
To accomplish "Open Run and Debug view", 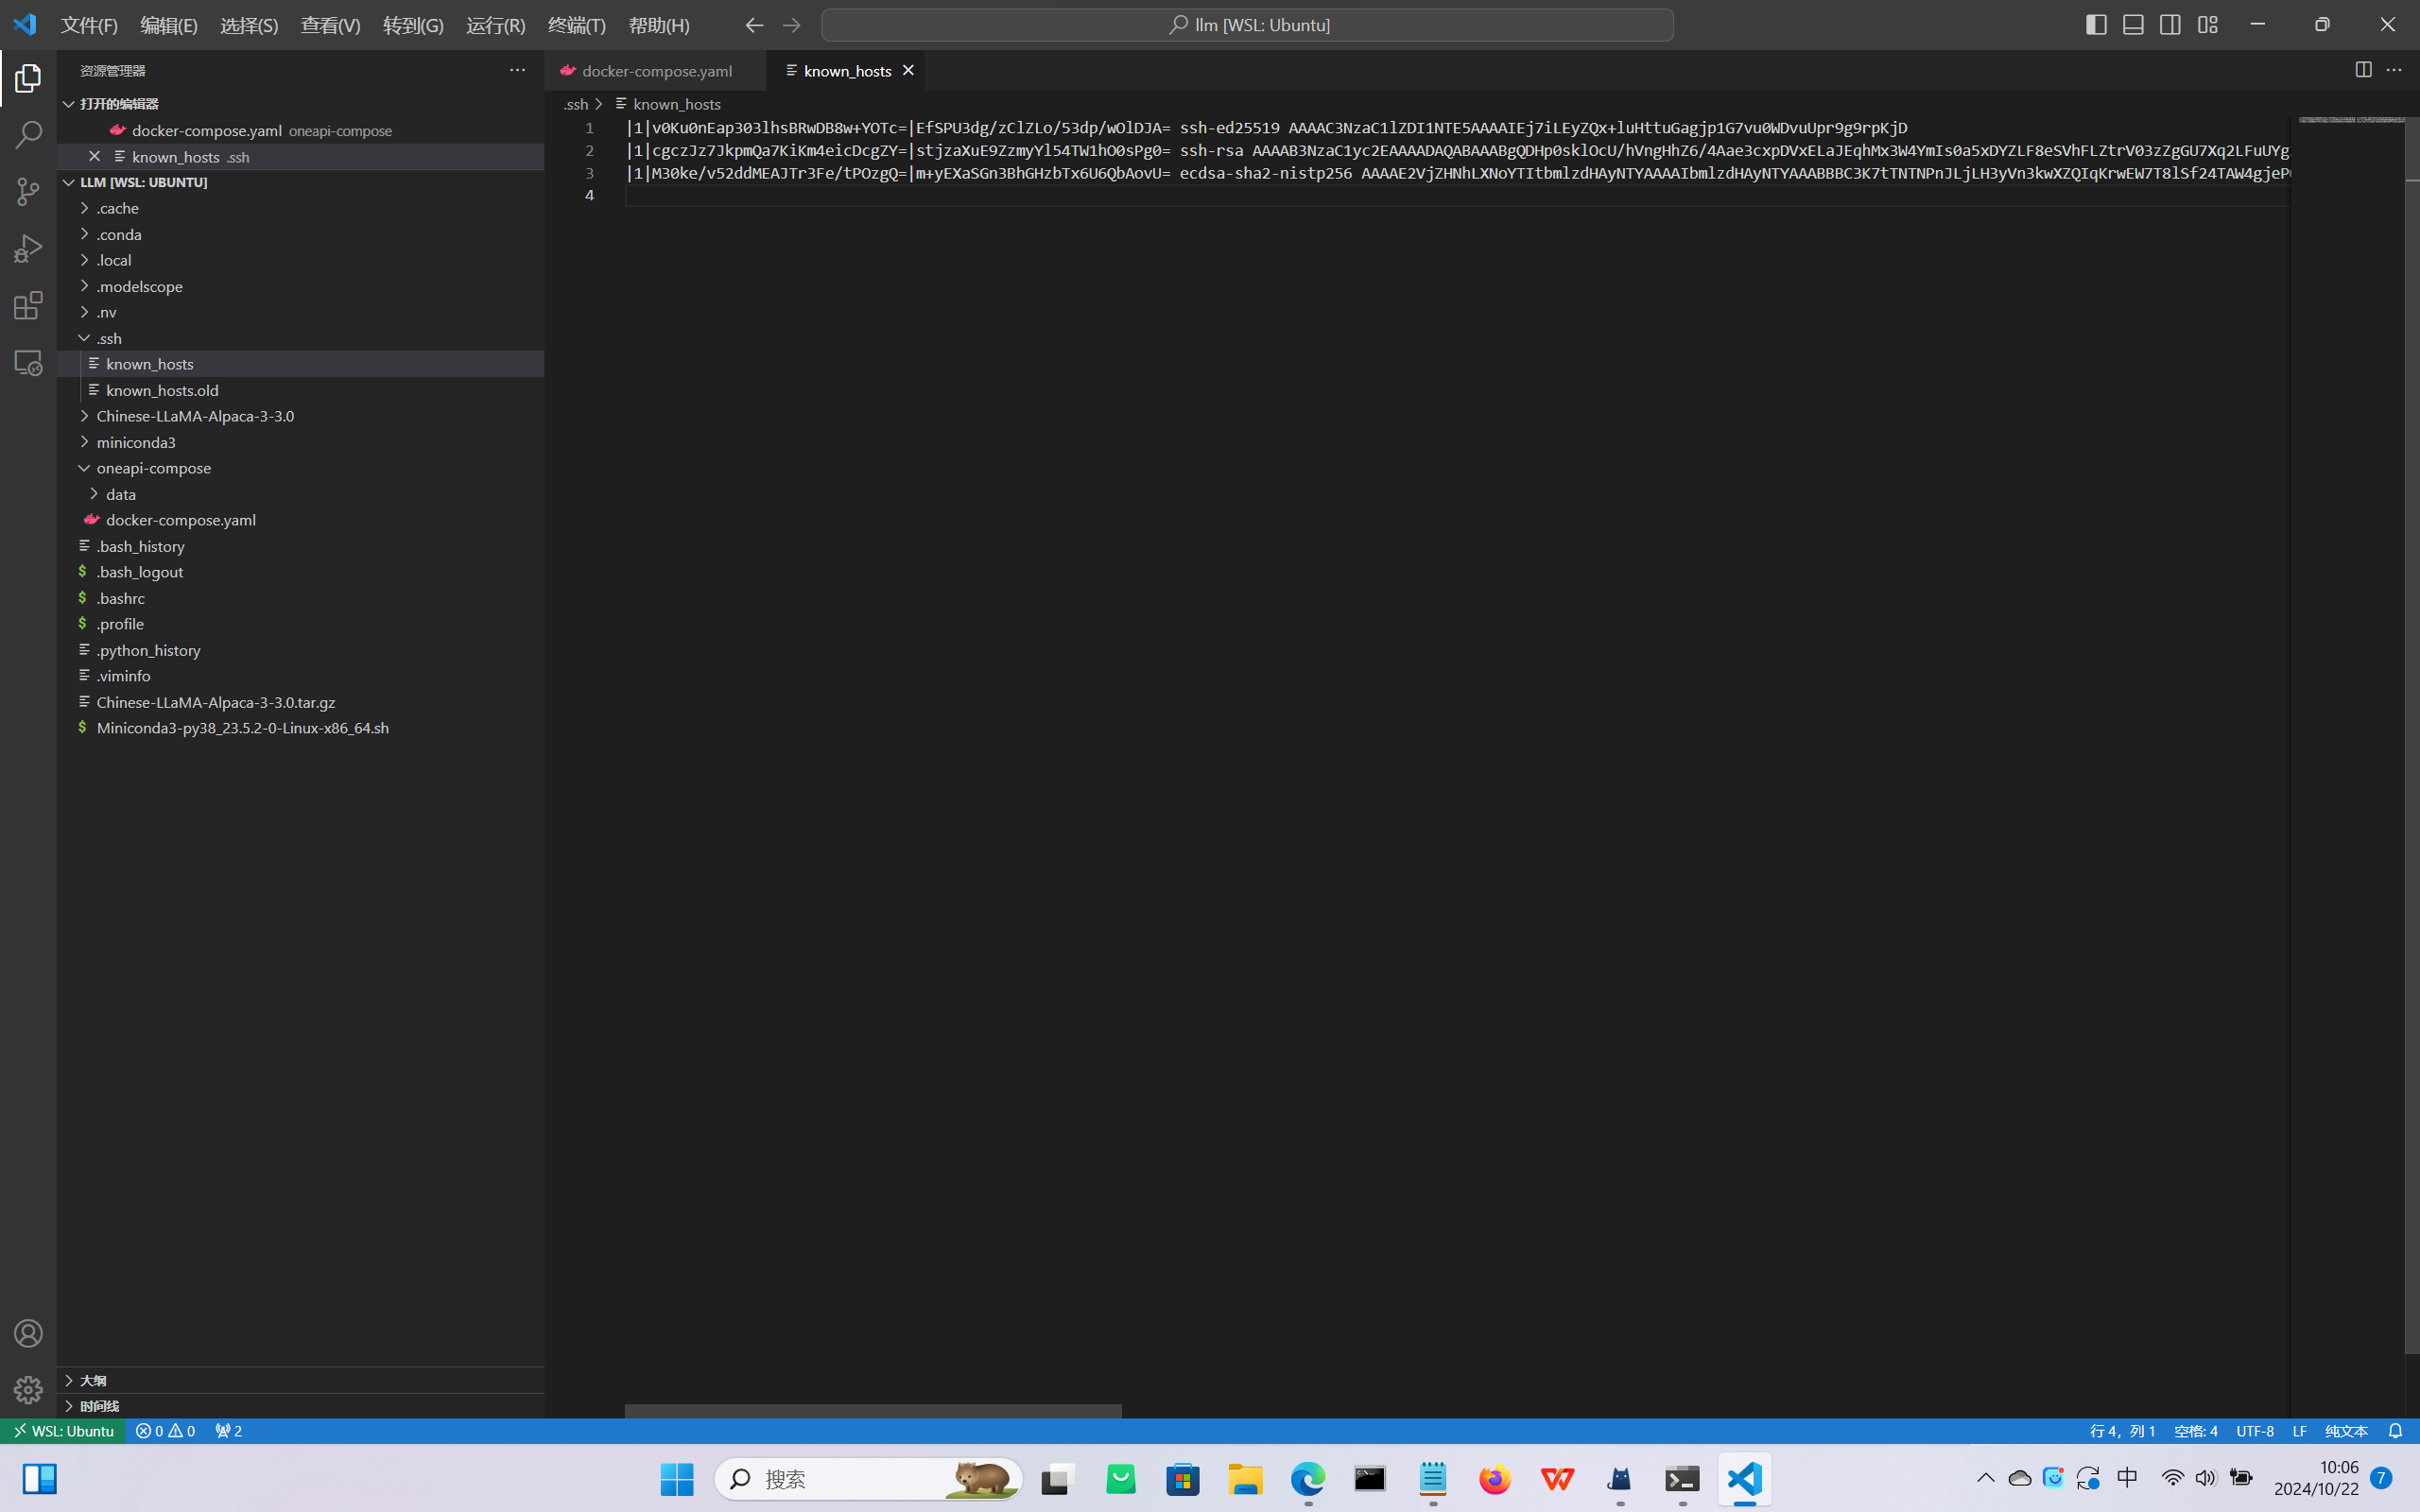I will click(28, 248).
